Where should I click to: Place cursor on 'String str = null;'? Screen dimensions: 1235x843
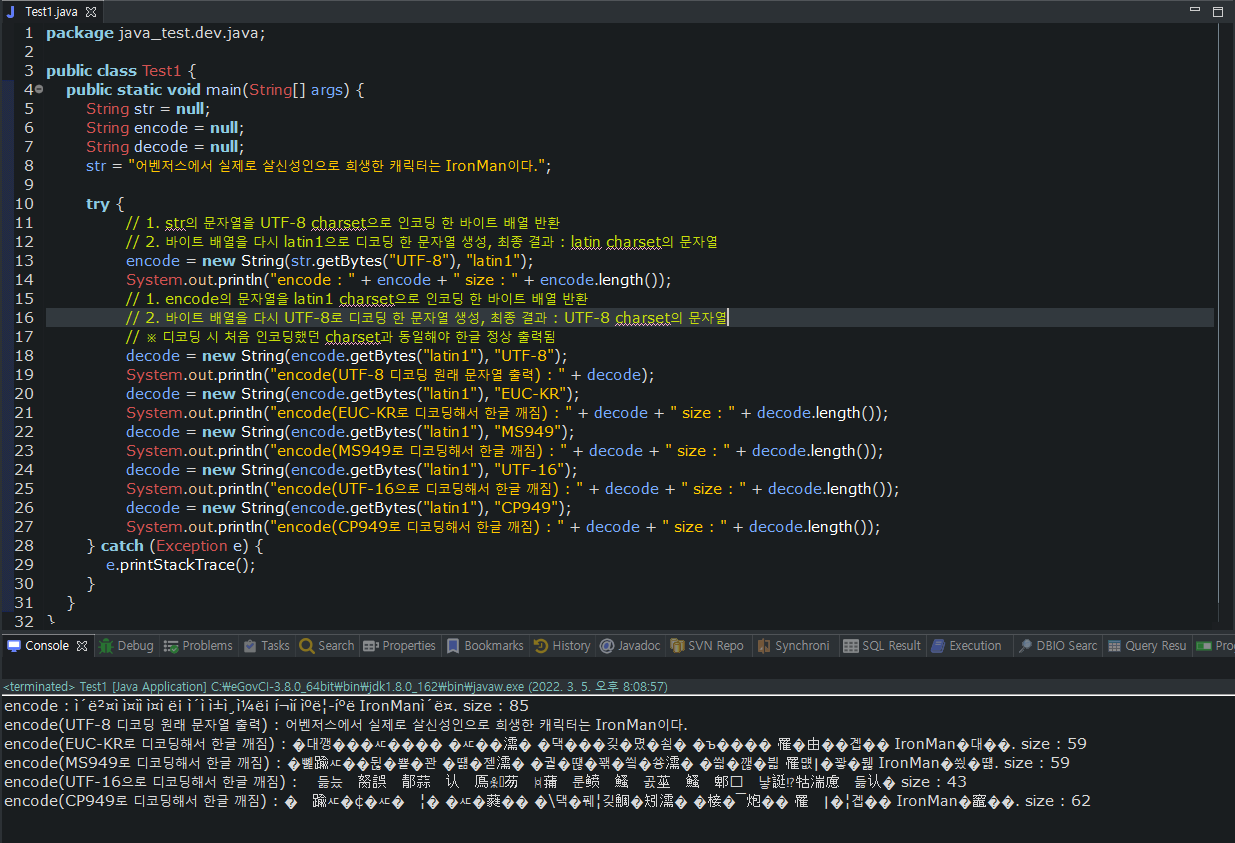(146, 109)
